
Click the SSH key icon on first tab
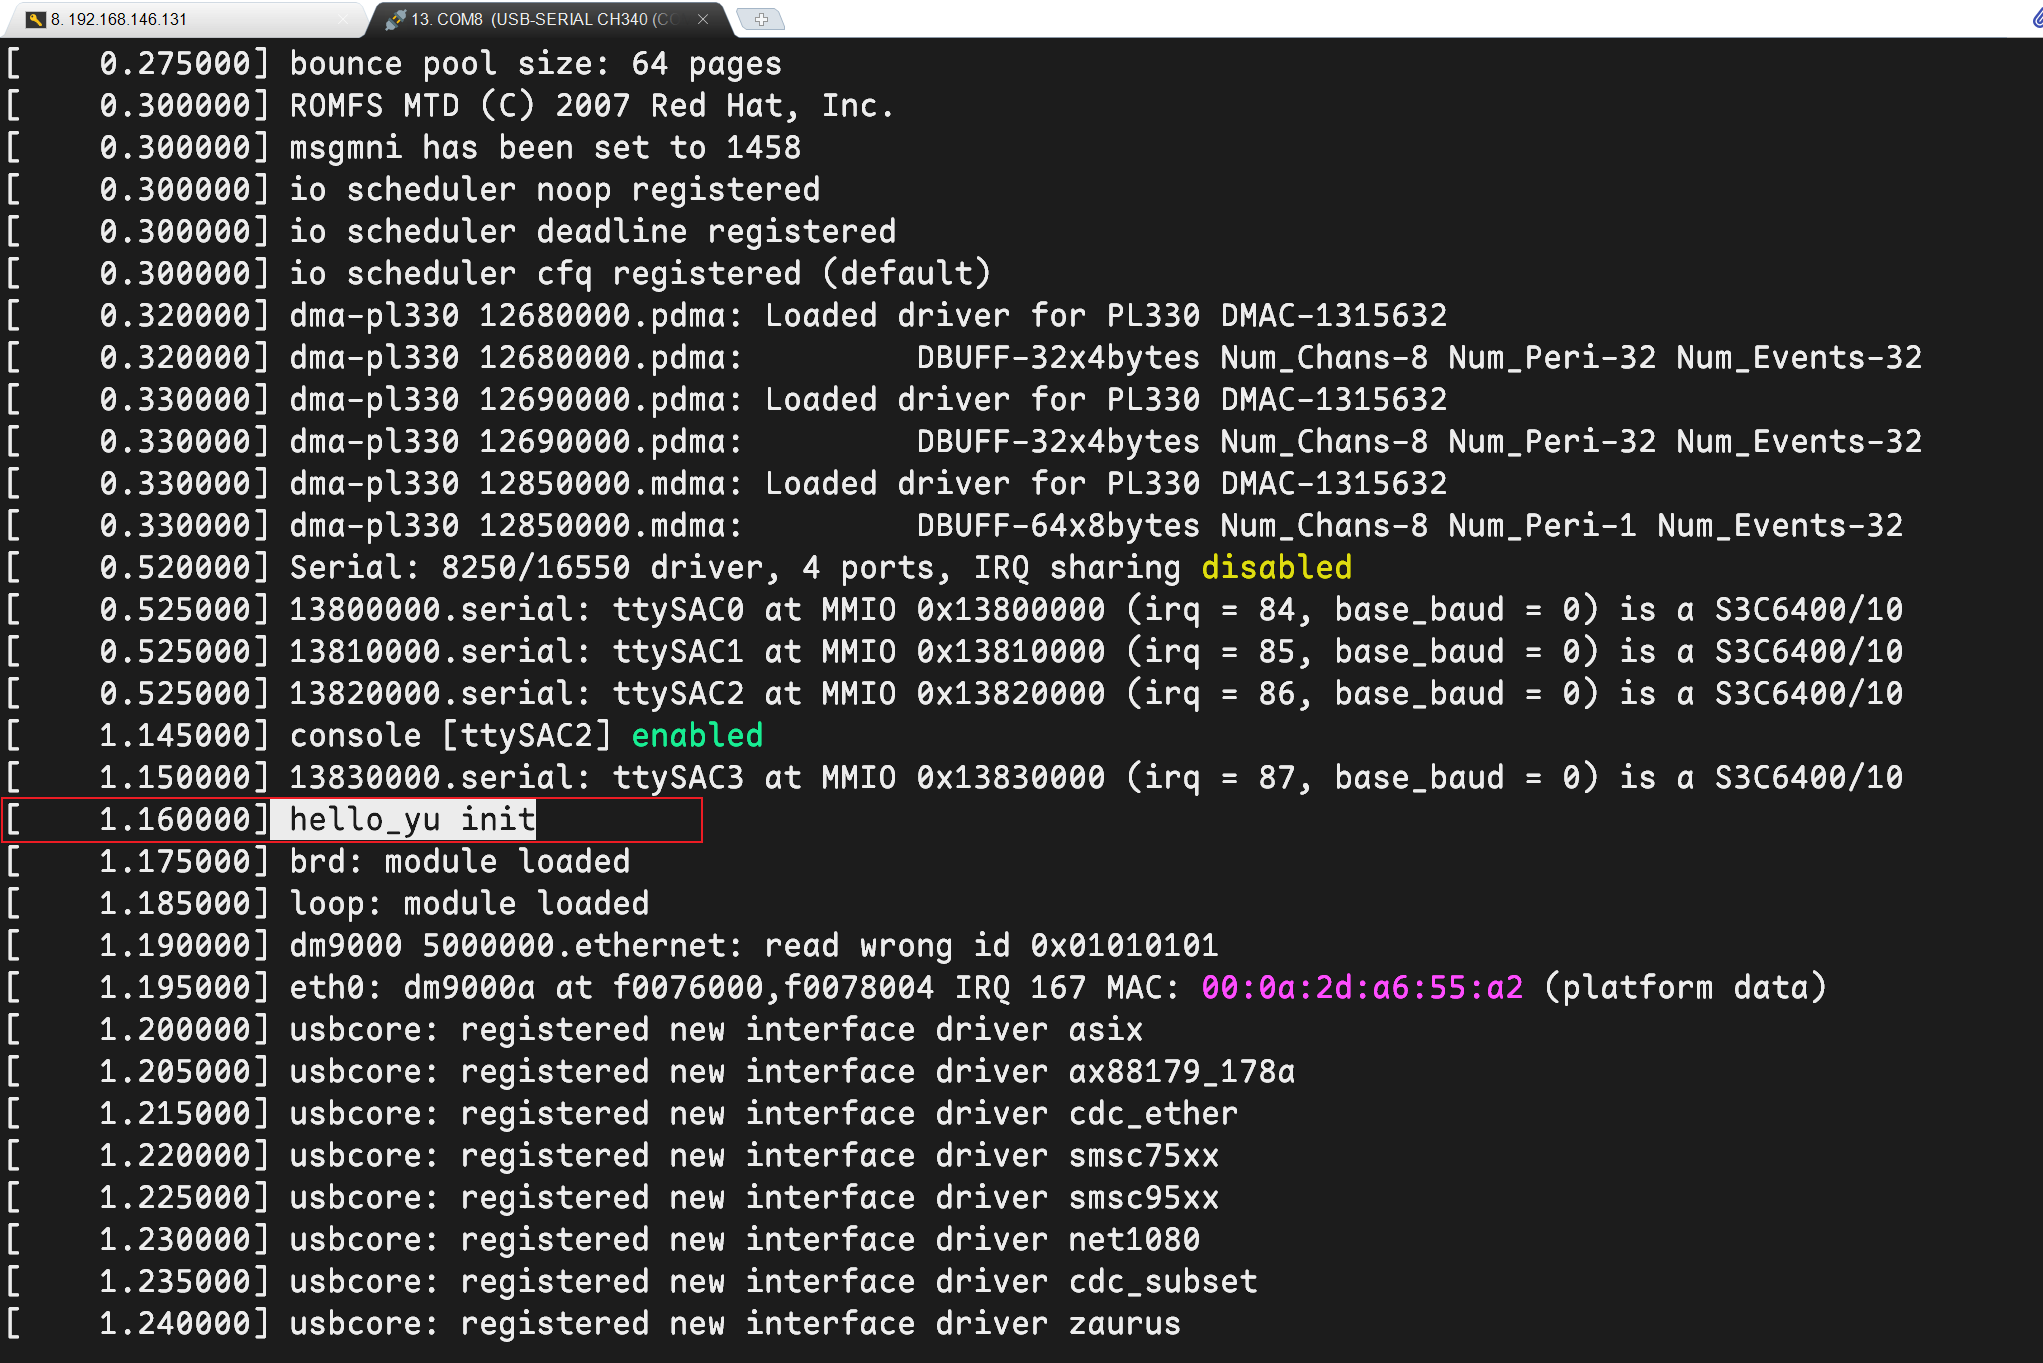tap(36, 19)
